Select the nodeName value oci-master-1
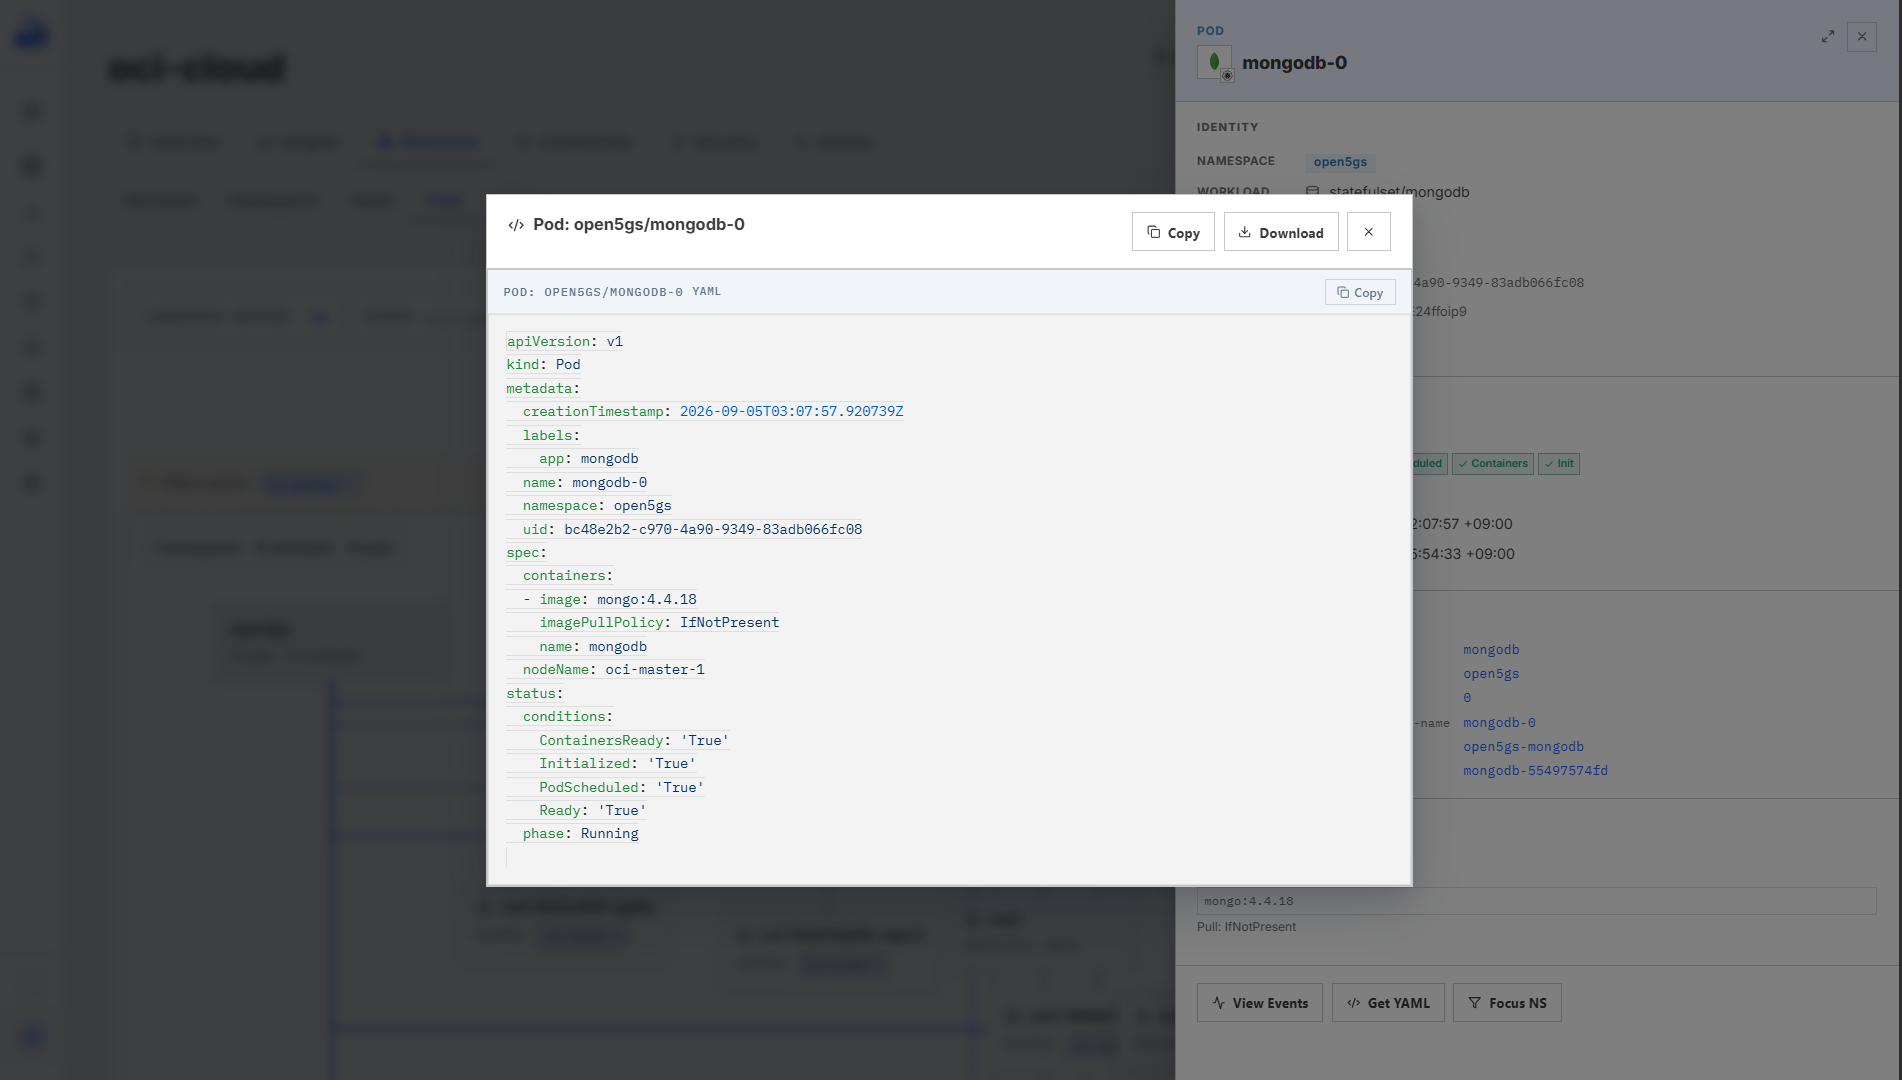Image resolution: width=1902 pixels, height=1080 pixels. pos(655,669)
